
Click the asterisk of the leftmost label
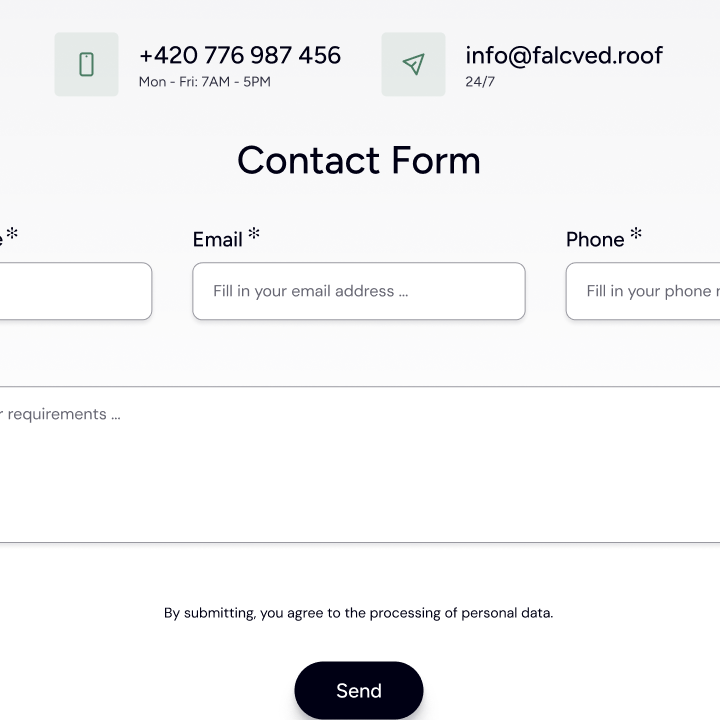point(12,234)
